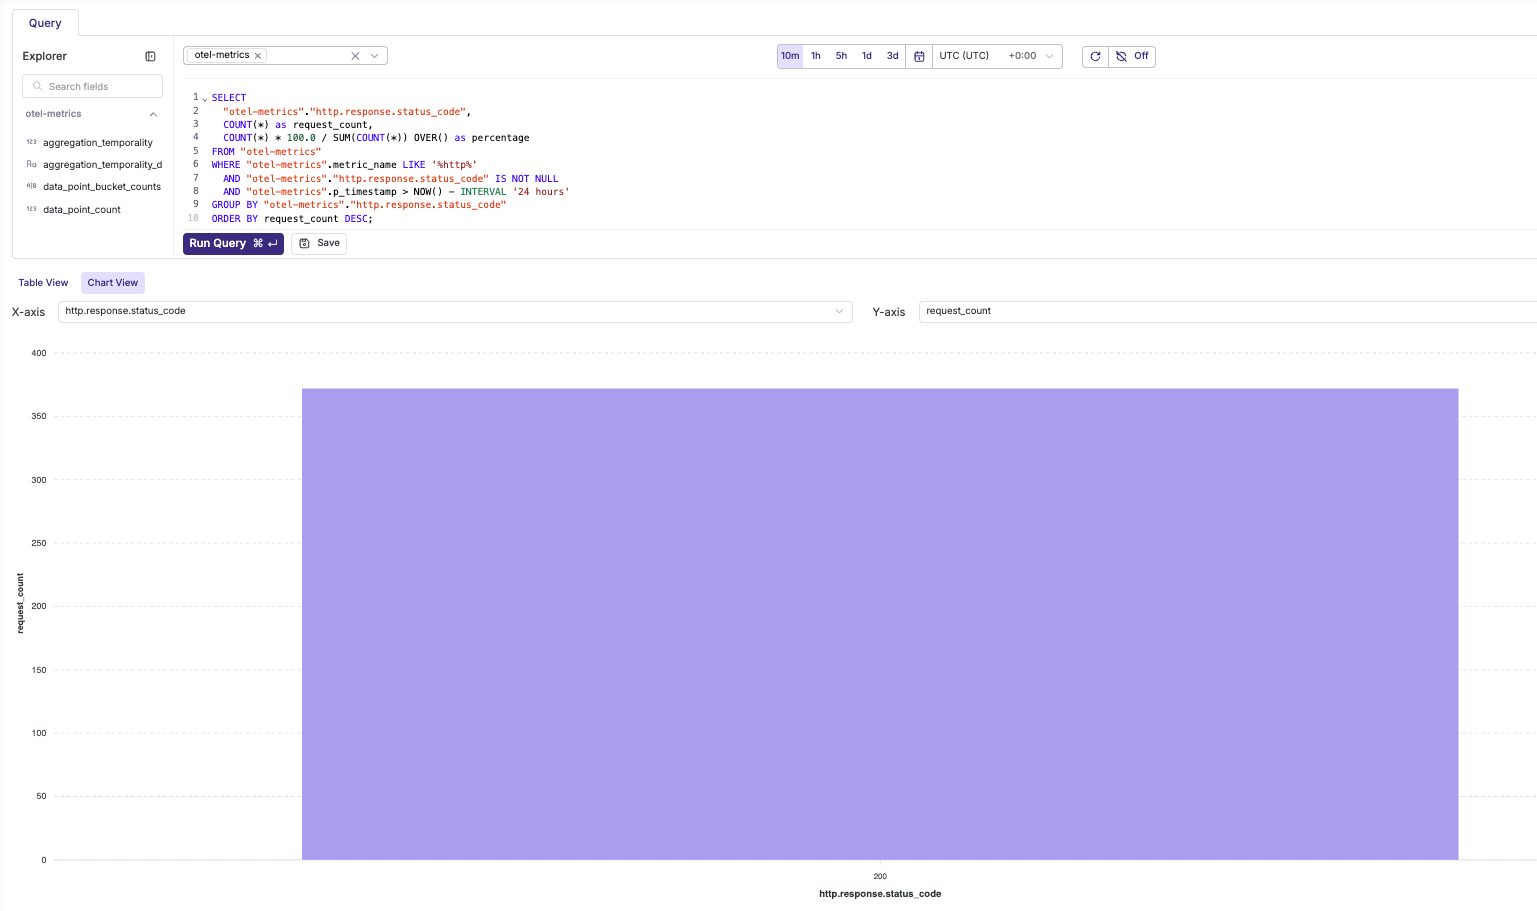
Task: Select the 1d time range
Action: coord(867,56)
